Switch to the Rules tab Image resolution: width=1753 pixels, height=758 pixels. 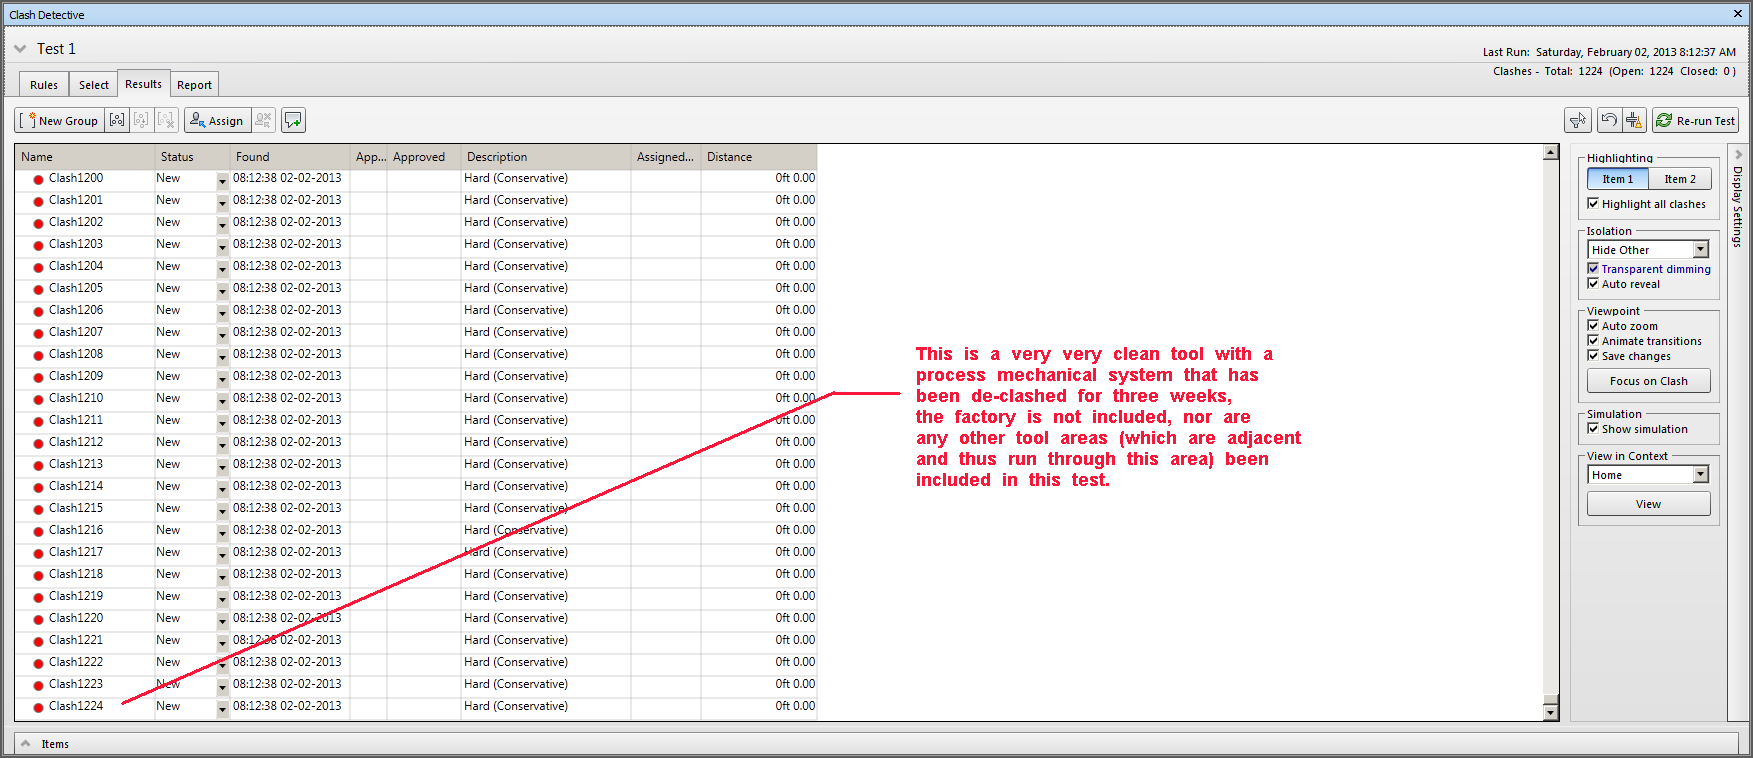coord(44,85)
